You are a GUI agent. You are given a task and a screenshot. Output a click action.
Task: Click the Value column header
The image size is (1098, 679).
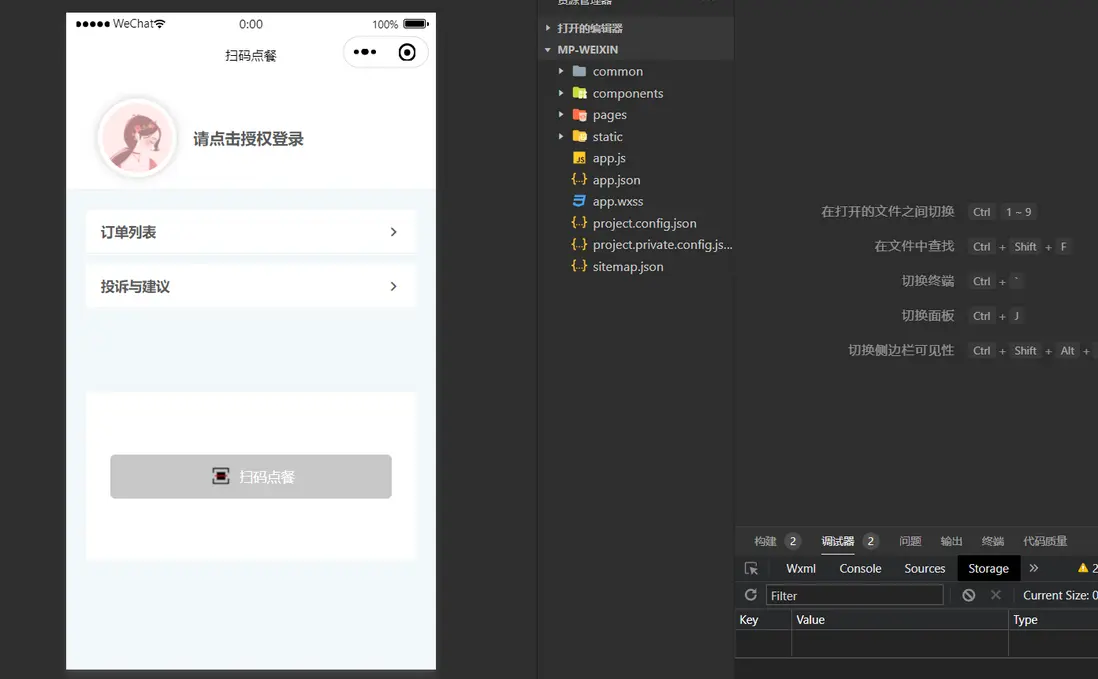point(900,620)
